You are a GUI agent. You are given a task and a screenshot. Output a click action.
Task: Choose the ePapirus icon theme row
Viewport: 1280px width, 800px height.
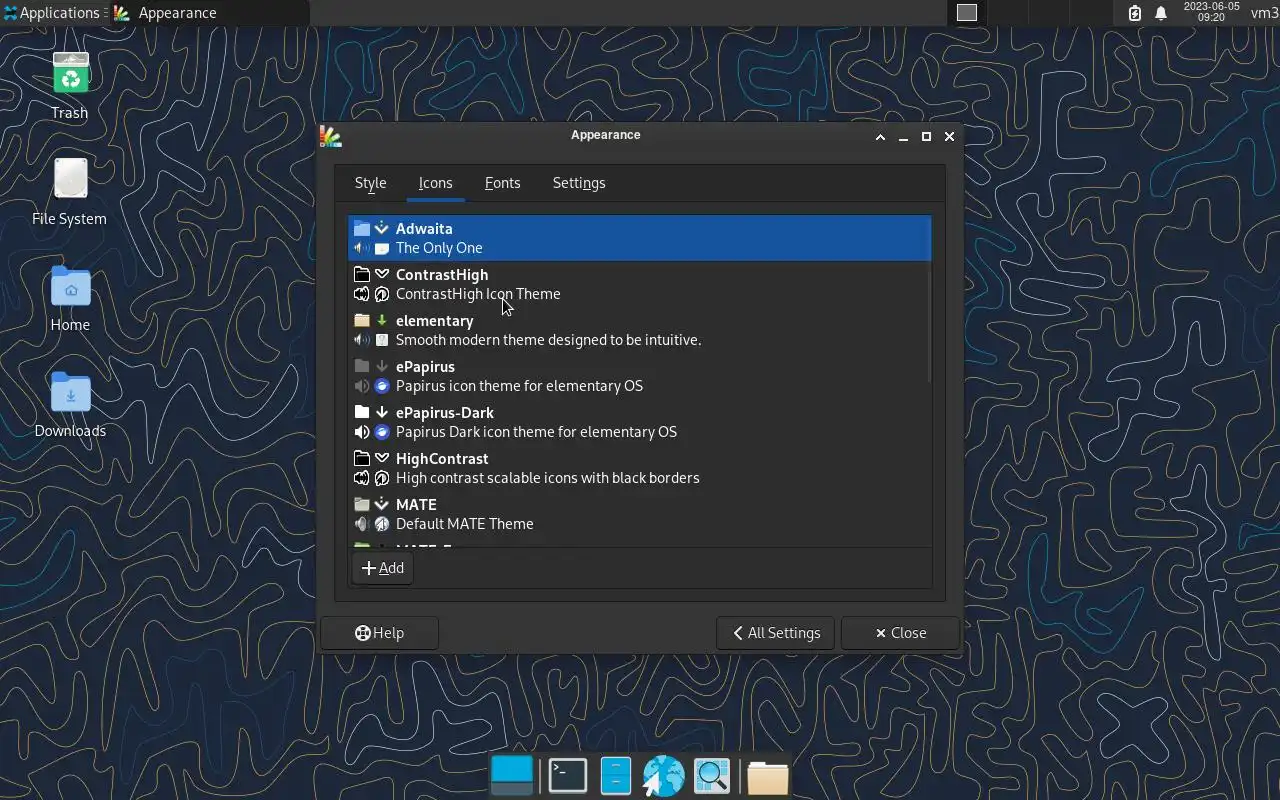(x=639, y=376)
